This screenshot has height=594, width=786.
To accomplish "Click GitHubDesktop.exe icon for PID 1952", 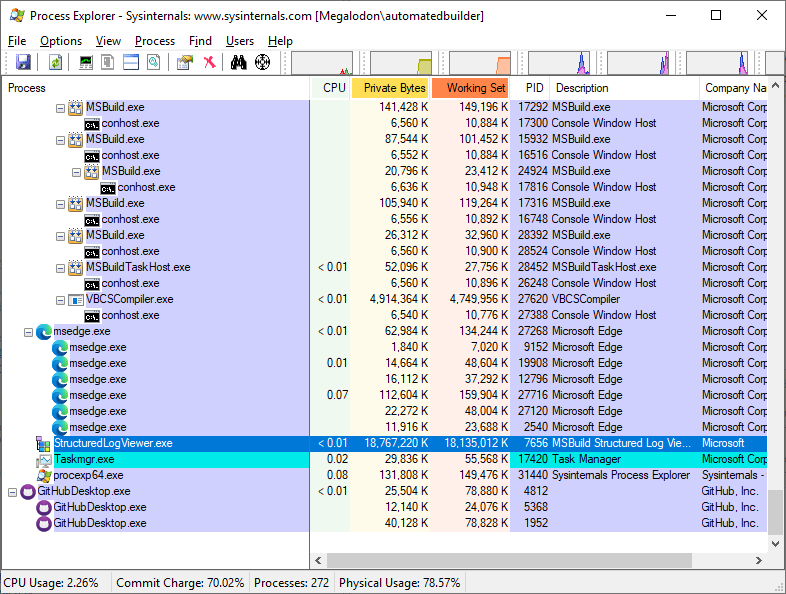I will pyautogui.click(x=44, y=524).
